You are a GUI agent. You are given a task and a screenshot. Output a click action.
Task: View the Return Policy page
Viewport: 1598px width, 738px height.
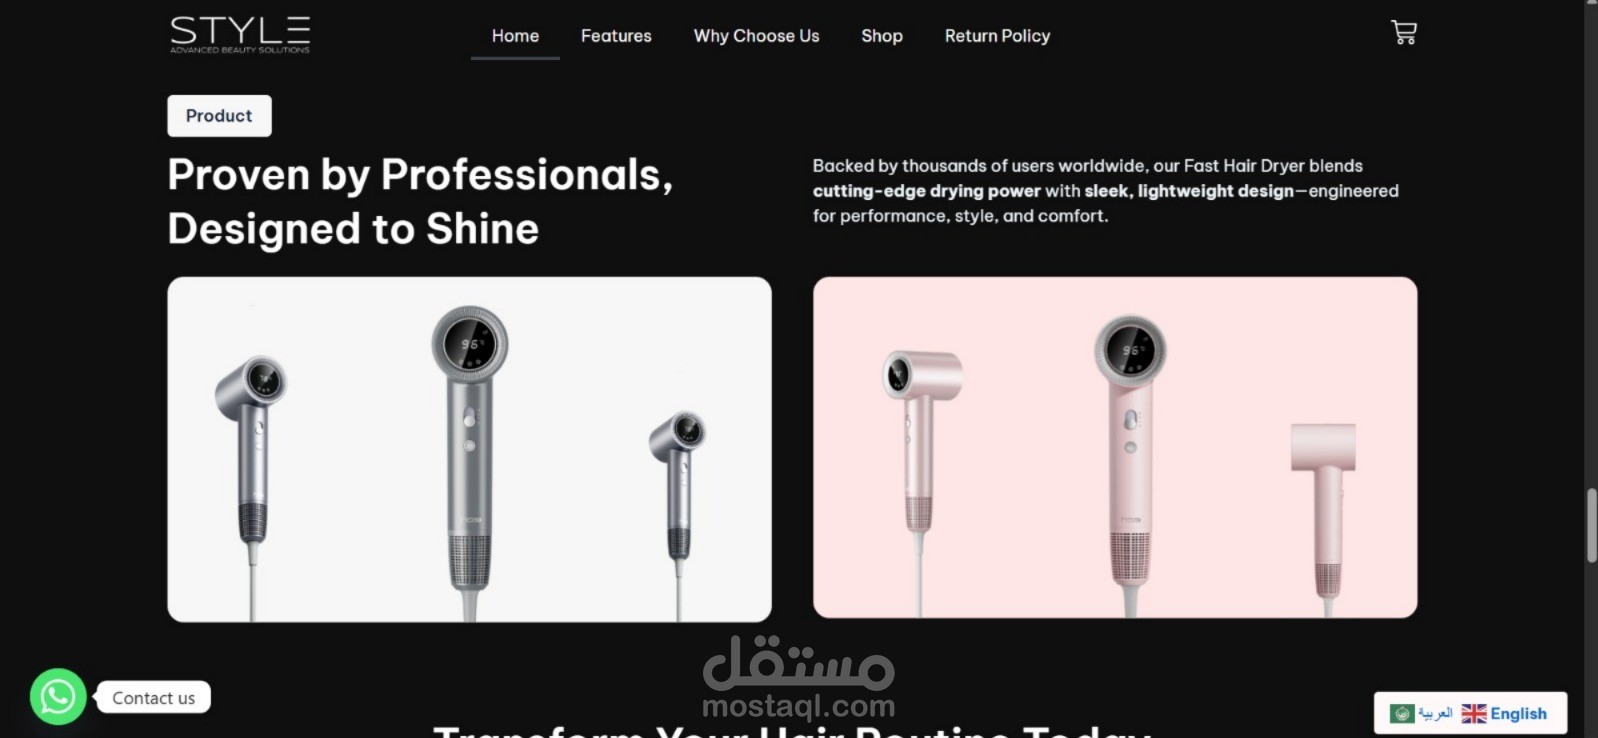click(x=997, y=36)
